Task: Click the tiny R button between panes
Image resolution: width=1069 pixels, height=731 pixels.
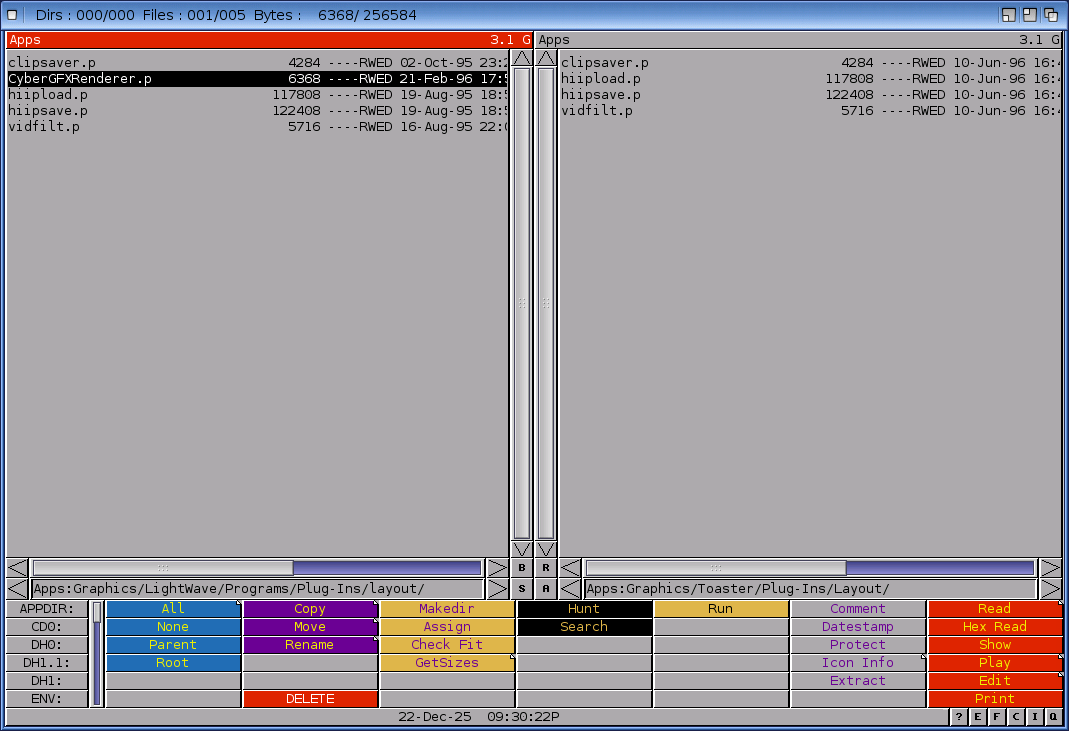Action: point(546,568)
